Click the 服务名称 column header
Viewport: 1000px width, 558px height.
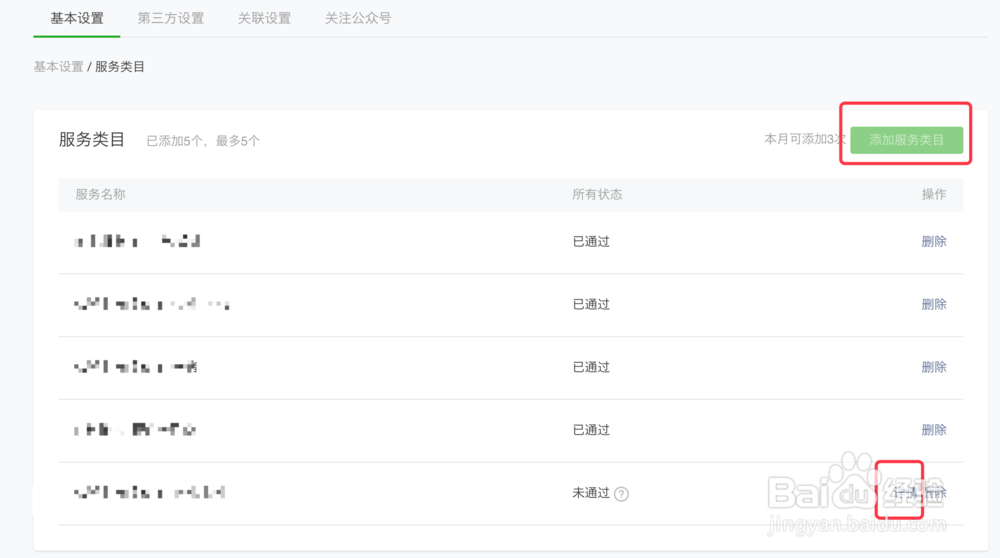point(100,194)
